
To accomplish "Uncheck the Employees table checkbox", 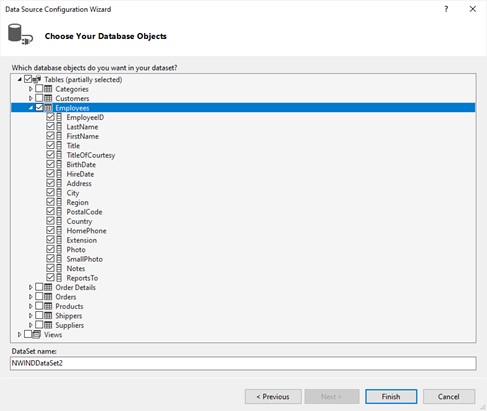I will (39, 107).
